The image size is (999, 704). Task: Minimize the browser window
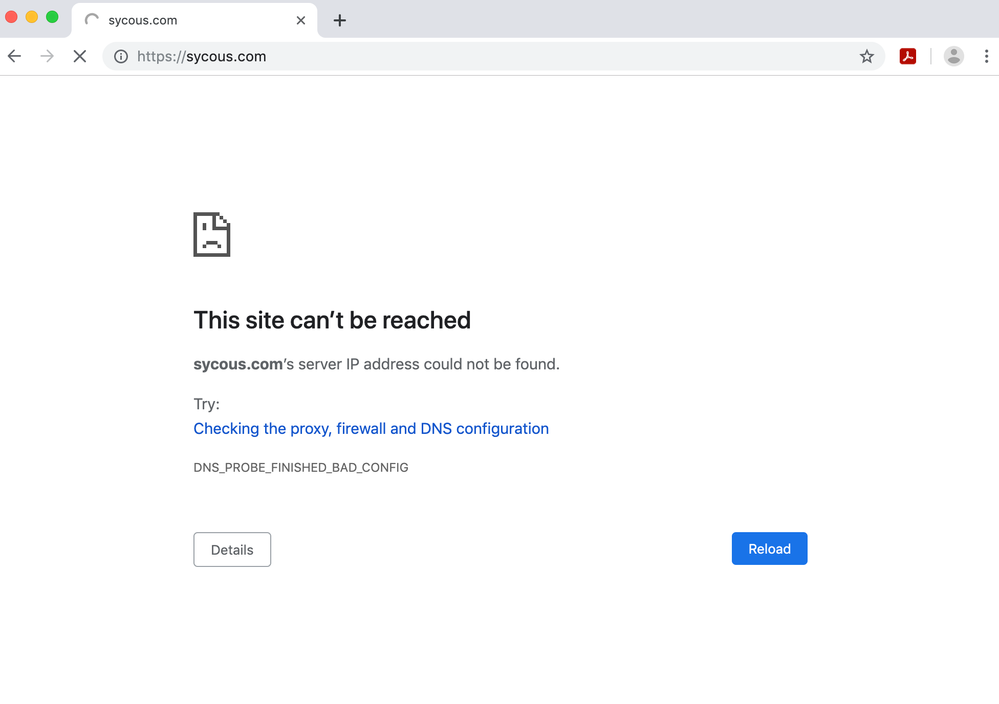point(32,17)
